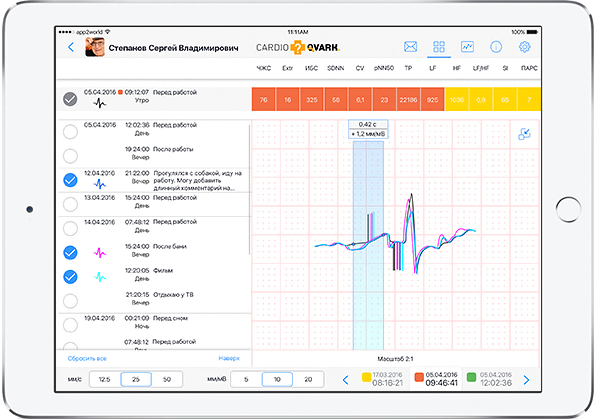This screenshot has width=600, height=420.
Task: Check the Отдыхаю у ТВ record
Action: pos(70,301)
